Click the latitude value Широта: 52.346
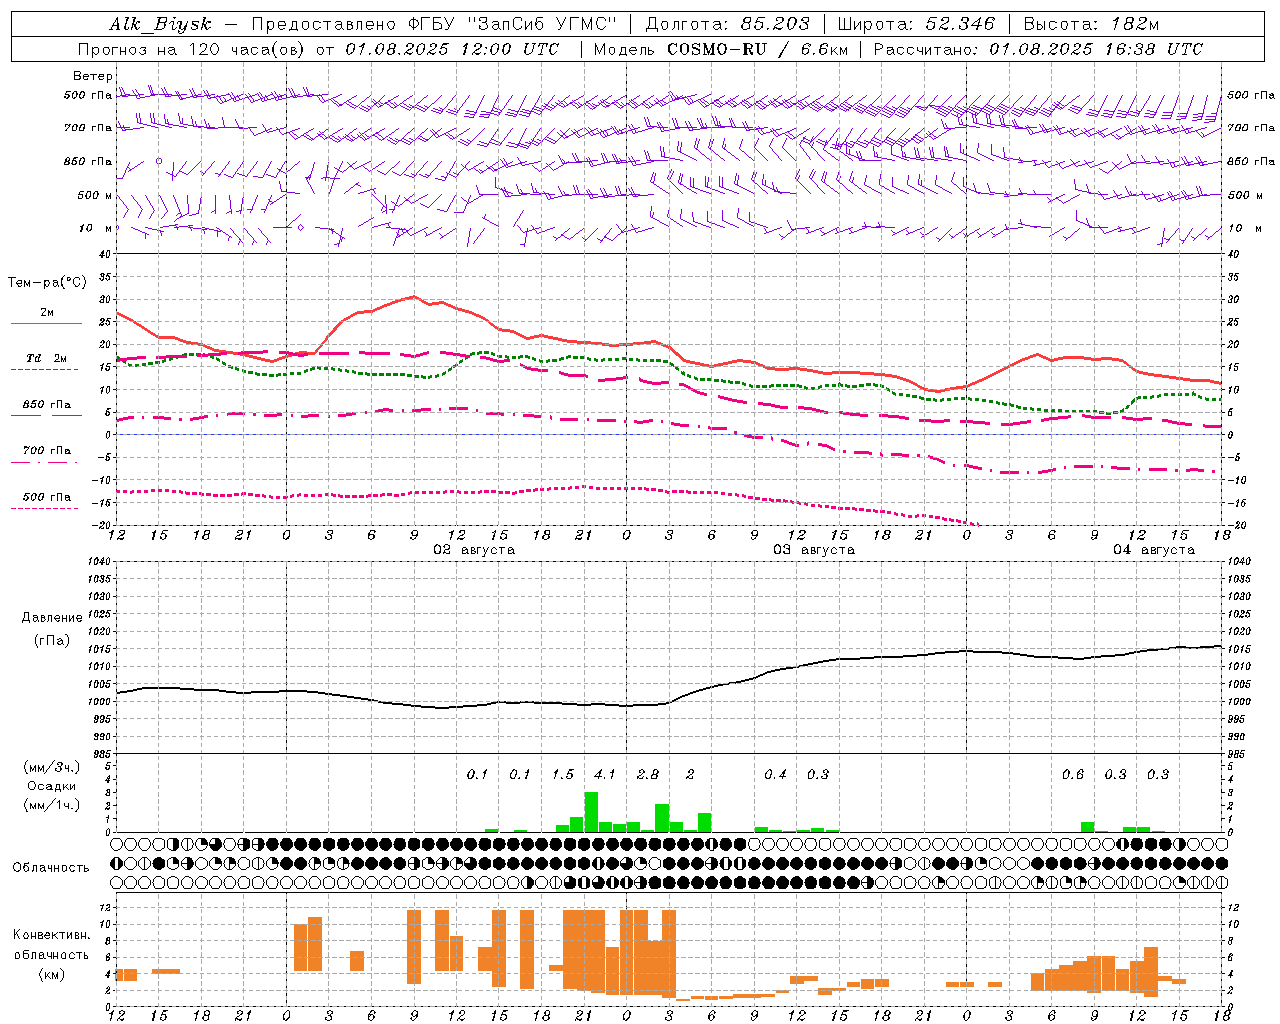This screenshot has width=1280, height=1024. (x=916, y=24)
